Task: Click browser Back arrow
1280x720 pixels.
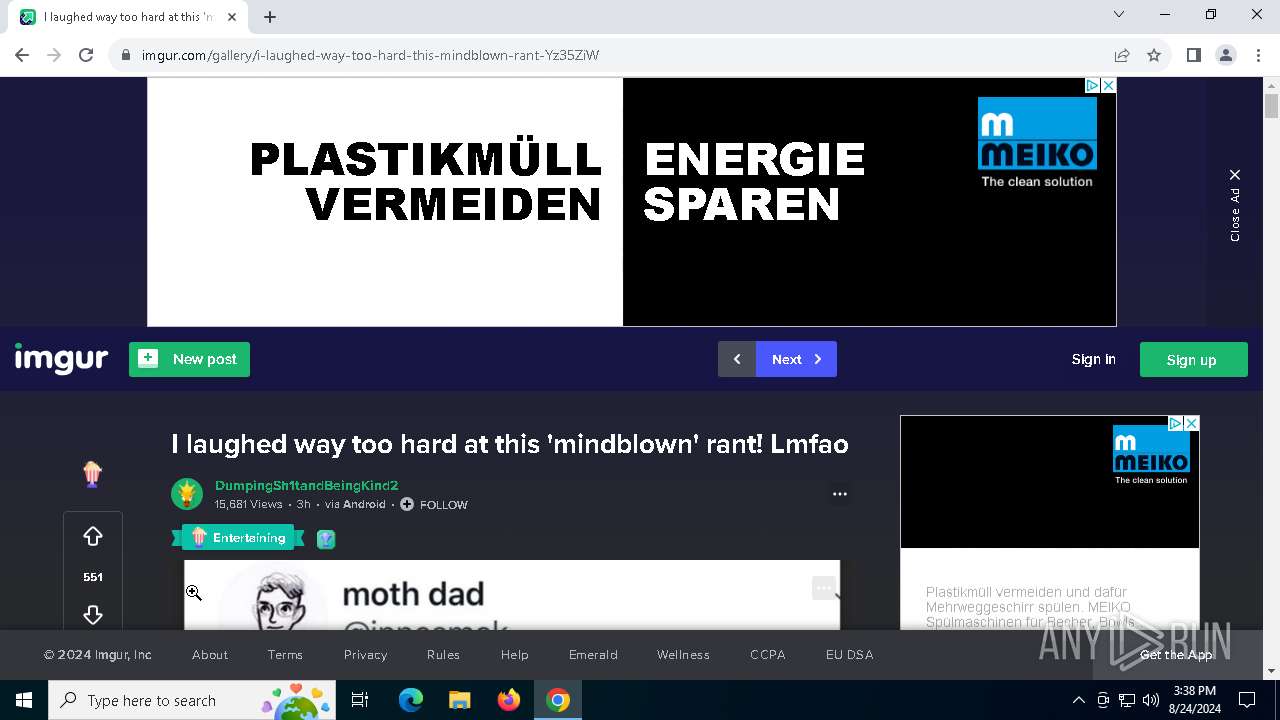Action: (22, 55)
